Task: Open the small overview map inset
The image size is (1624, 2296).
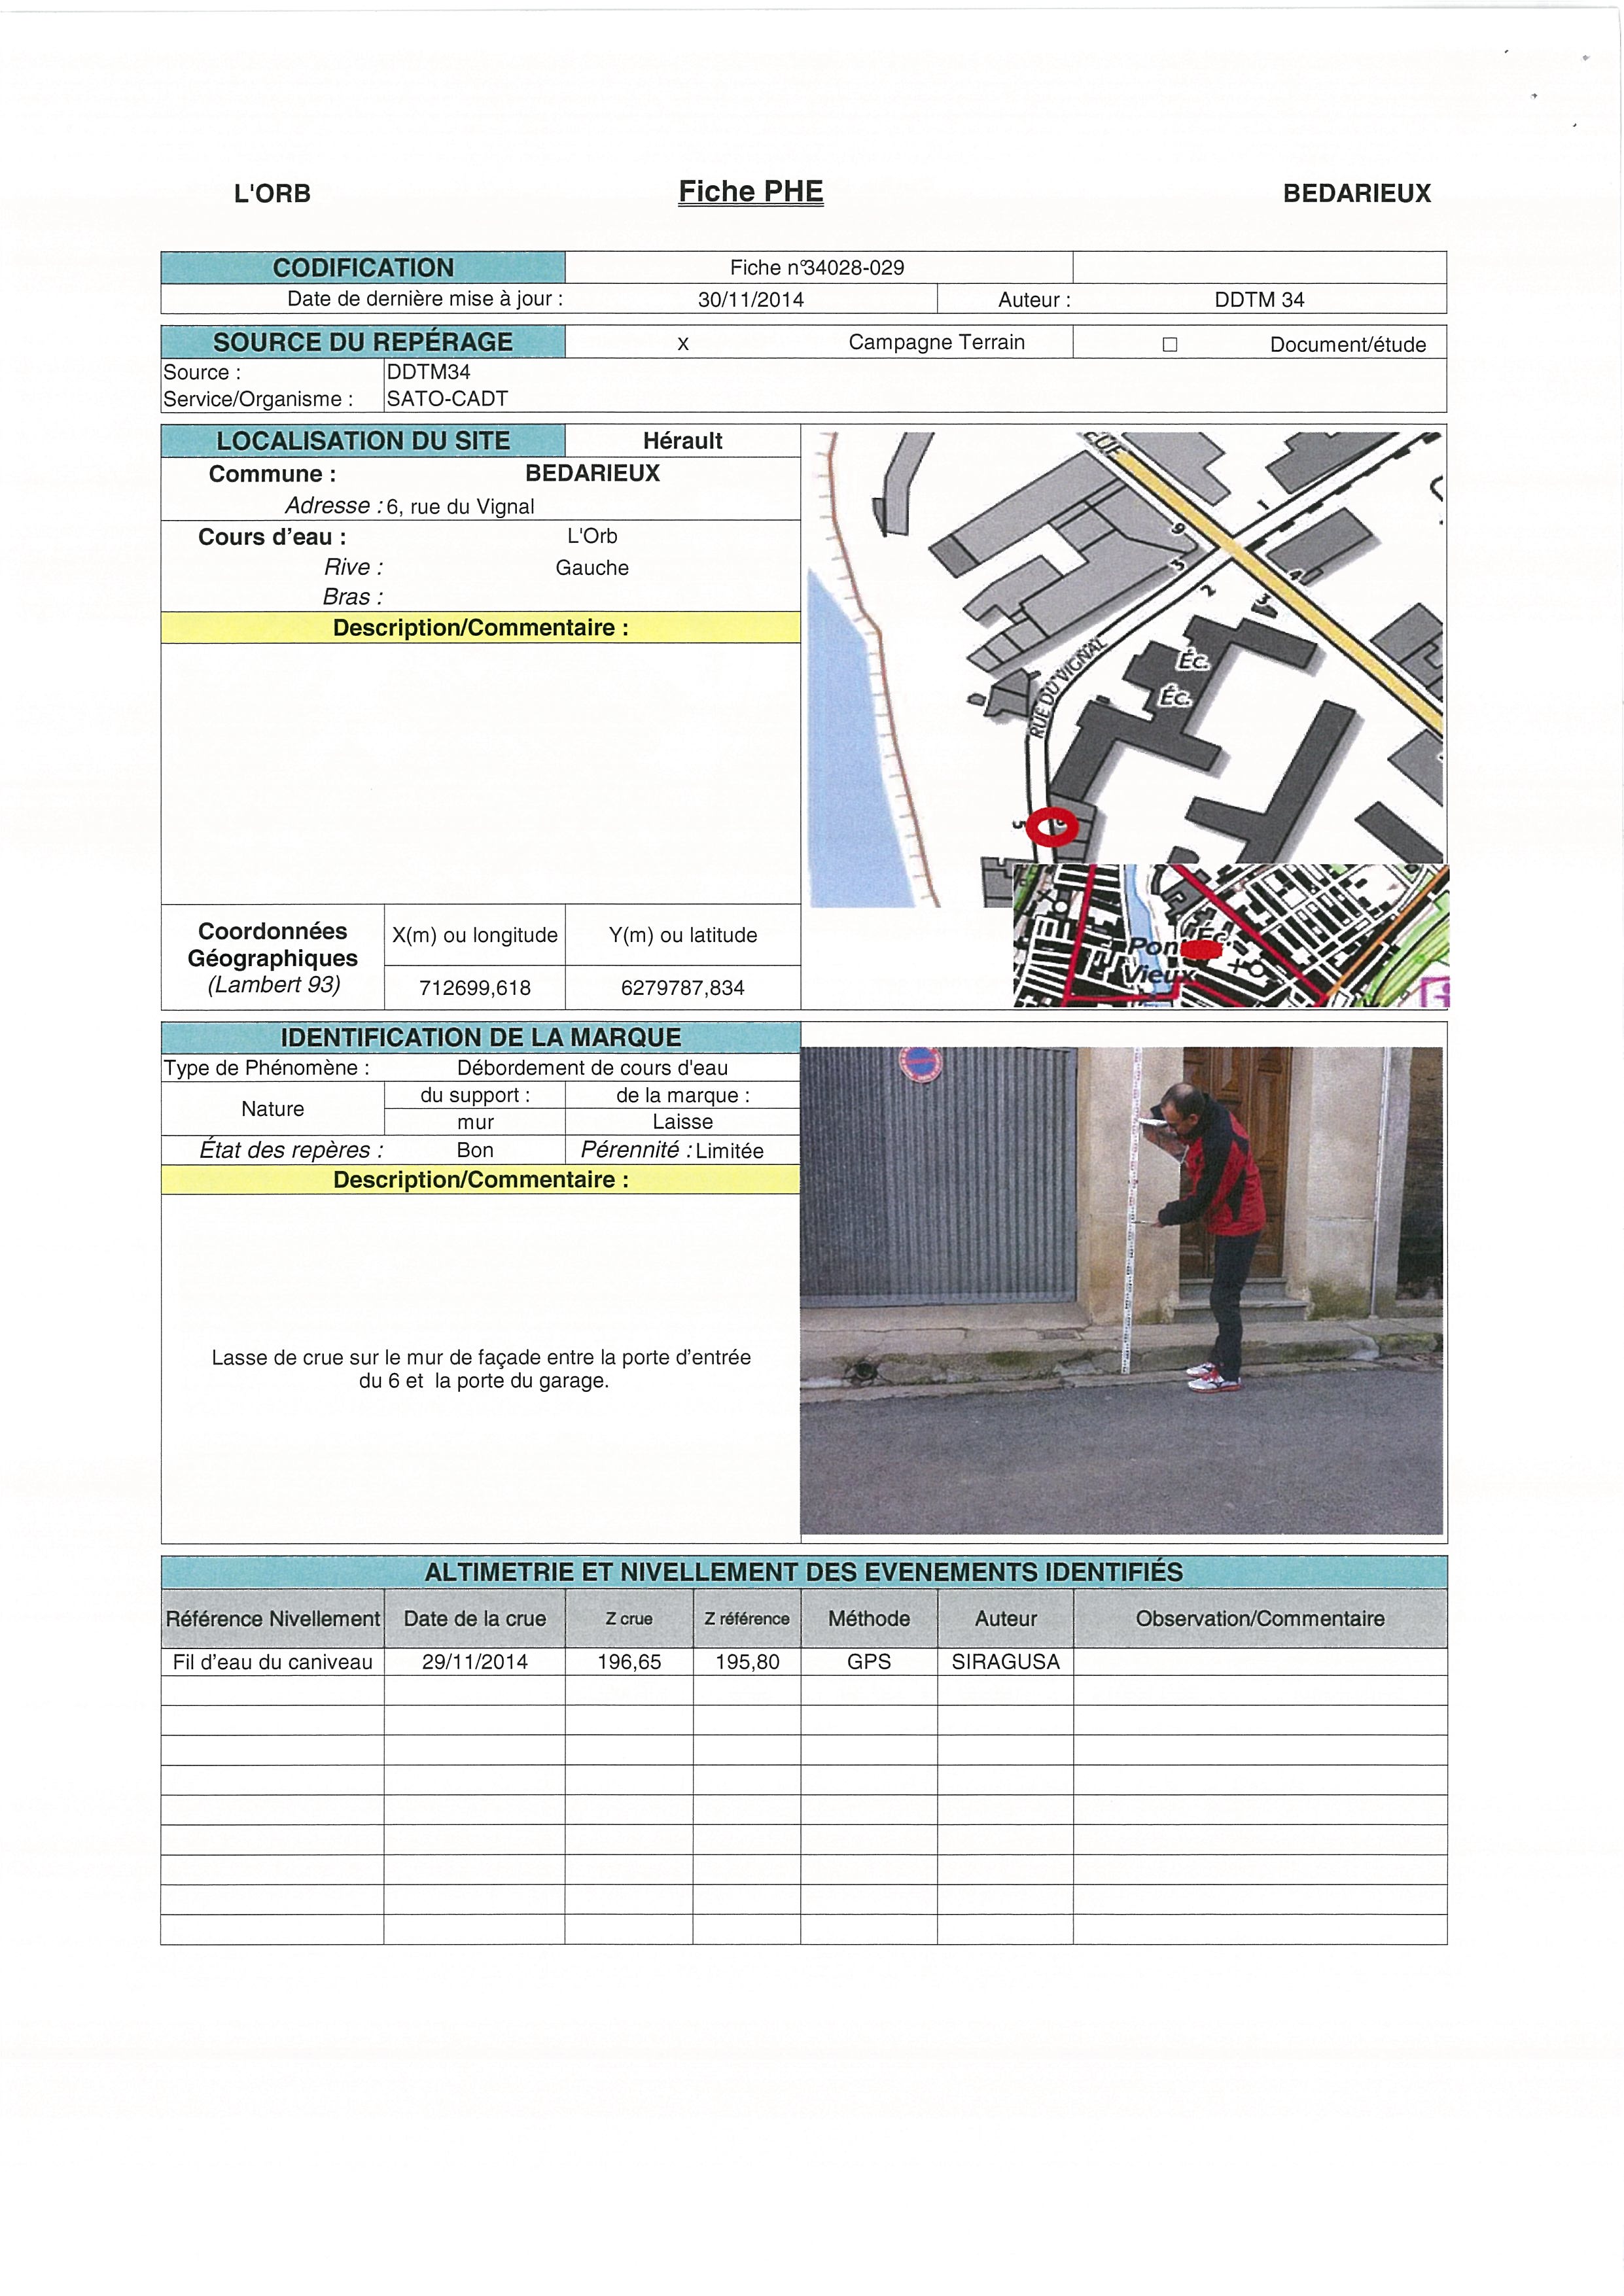Action: [x=1231, y=936]
